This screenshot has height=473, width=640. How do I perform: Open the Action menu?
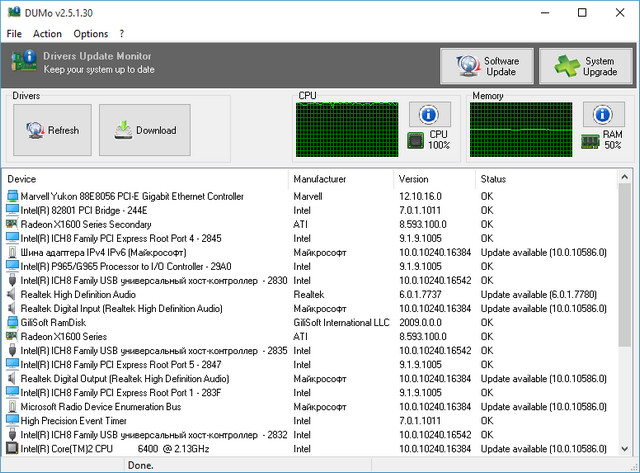(47, 33)
